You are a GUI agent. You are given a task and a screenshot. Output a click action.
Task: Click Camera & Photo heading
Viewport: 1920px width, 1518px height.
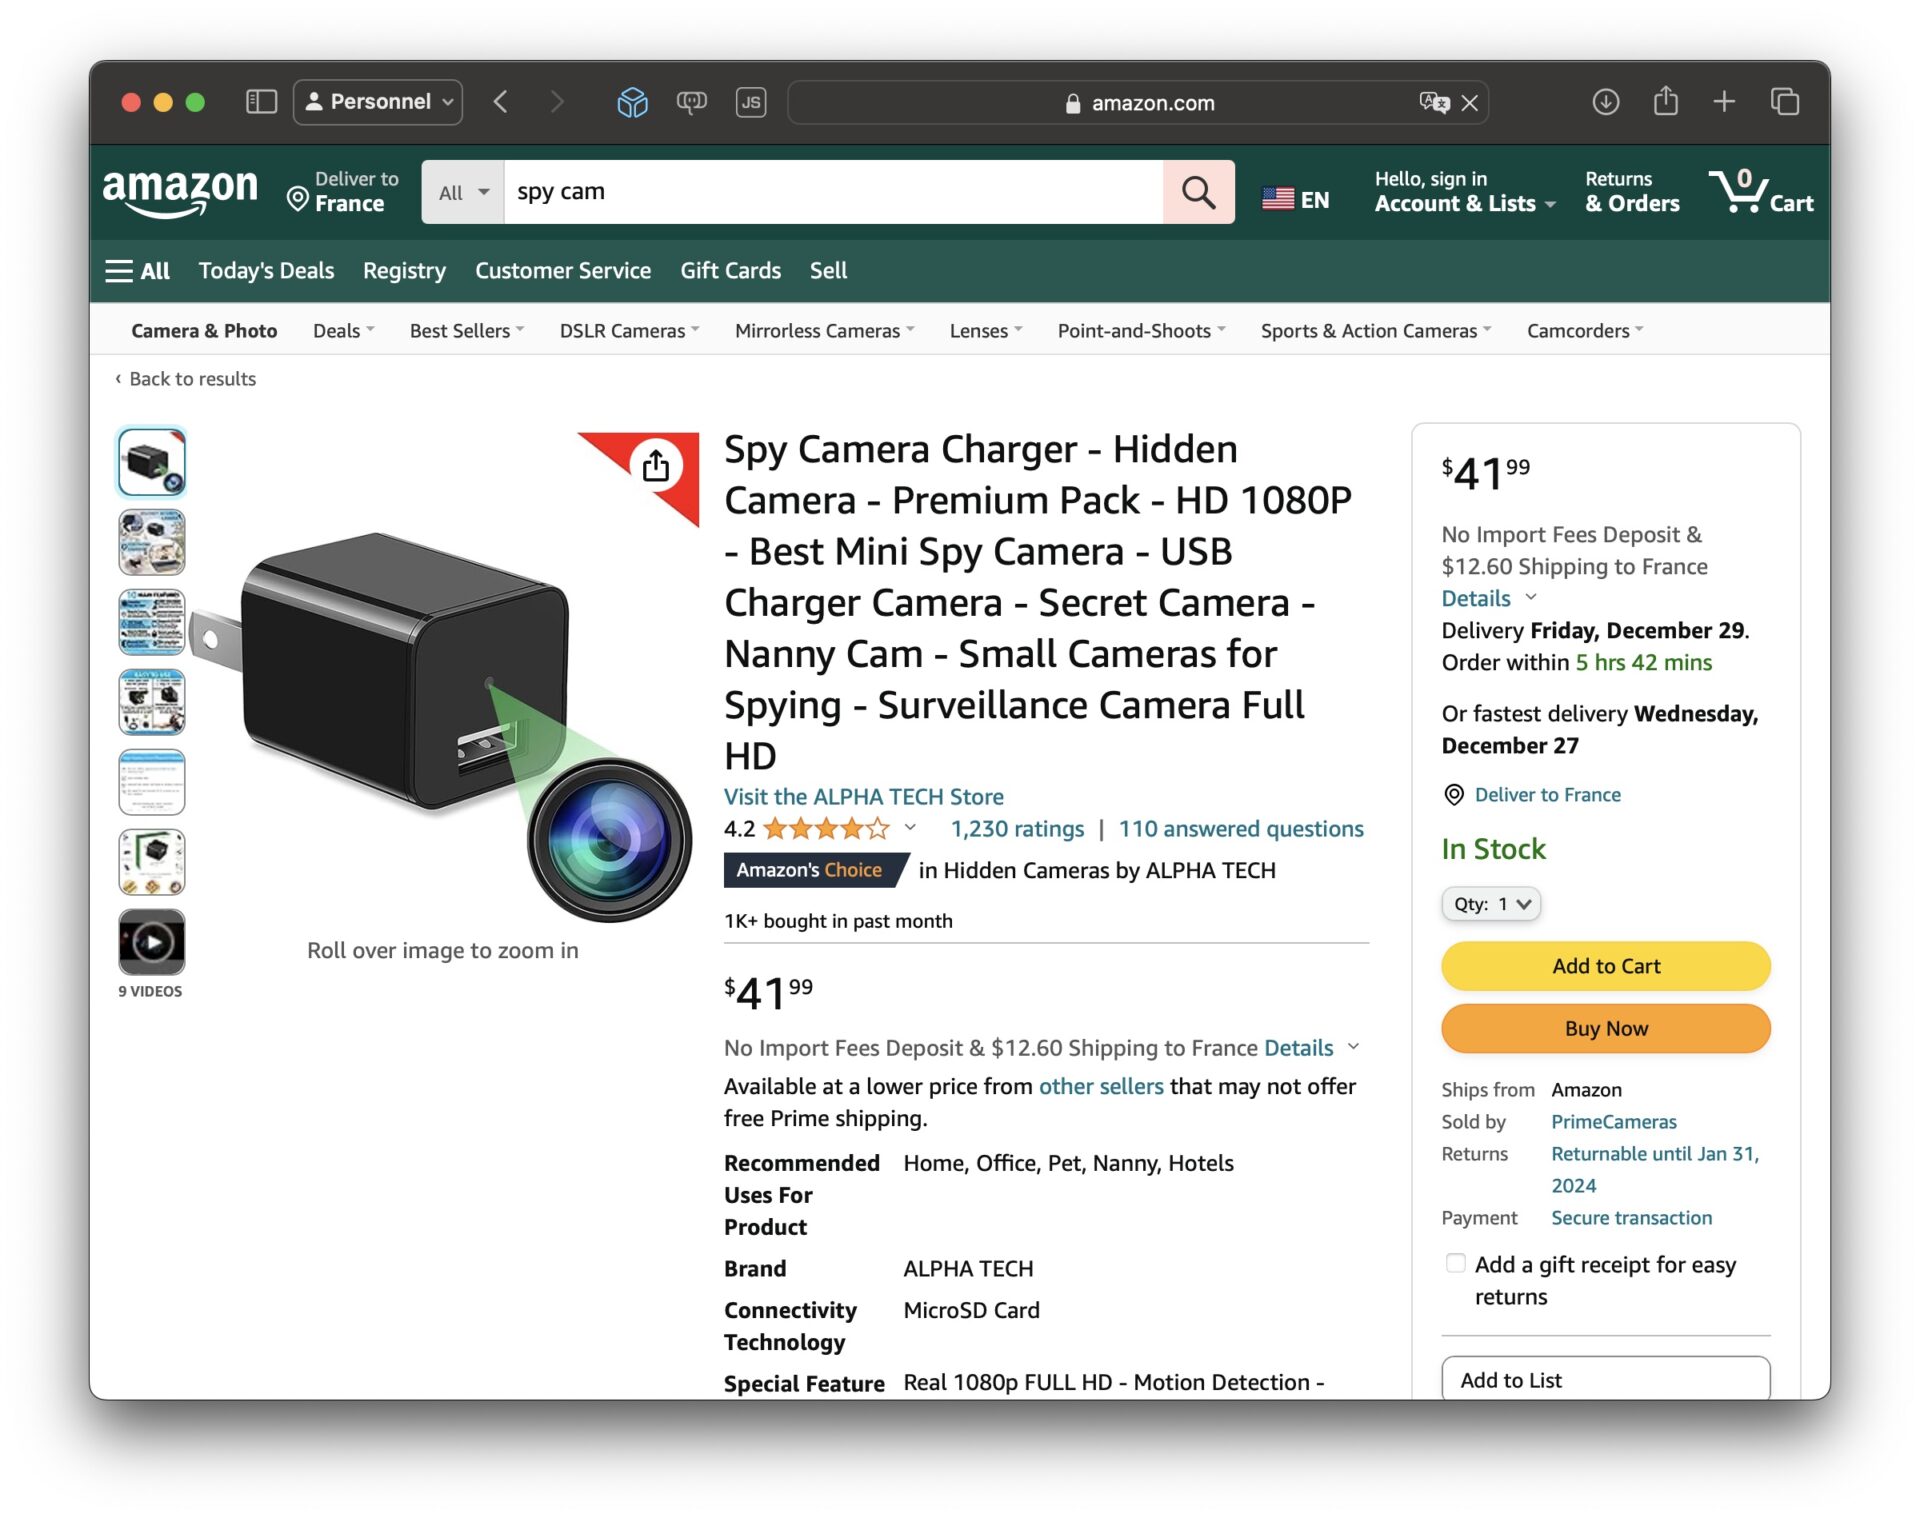pyautogui.click(x=204, y=331)
